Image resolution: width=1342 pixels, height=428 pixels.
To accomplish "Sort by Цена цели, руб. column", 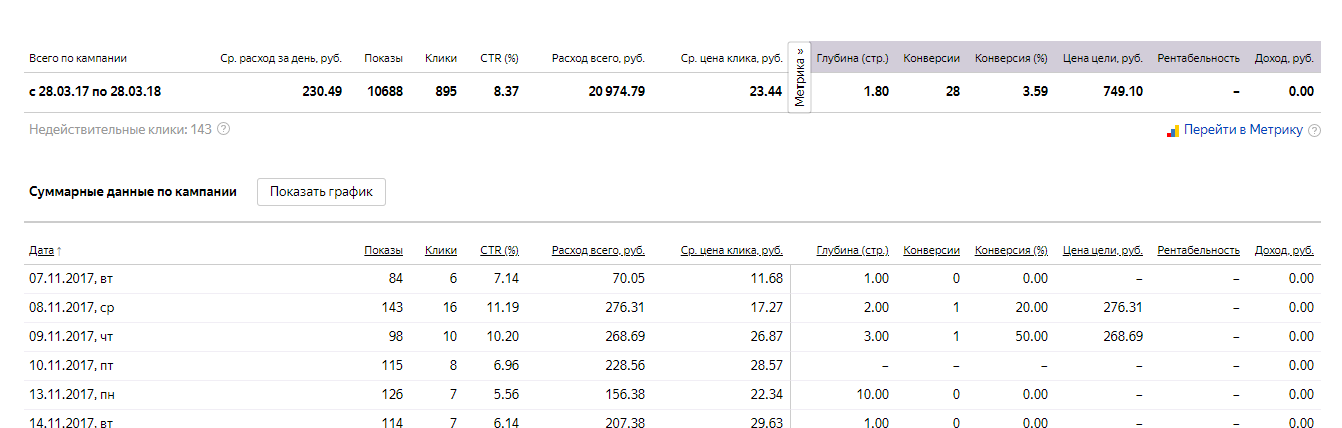I will pyautogui.click(x=1103, y=250).
